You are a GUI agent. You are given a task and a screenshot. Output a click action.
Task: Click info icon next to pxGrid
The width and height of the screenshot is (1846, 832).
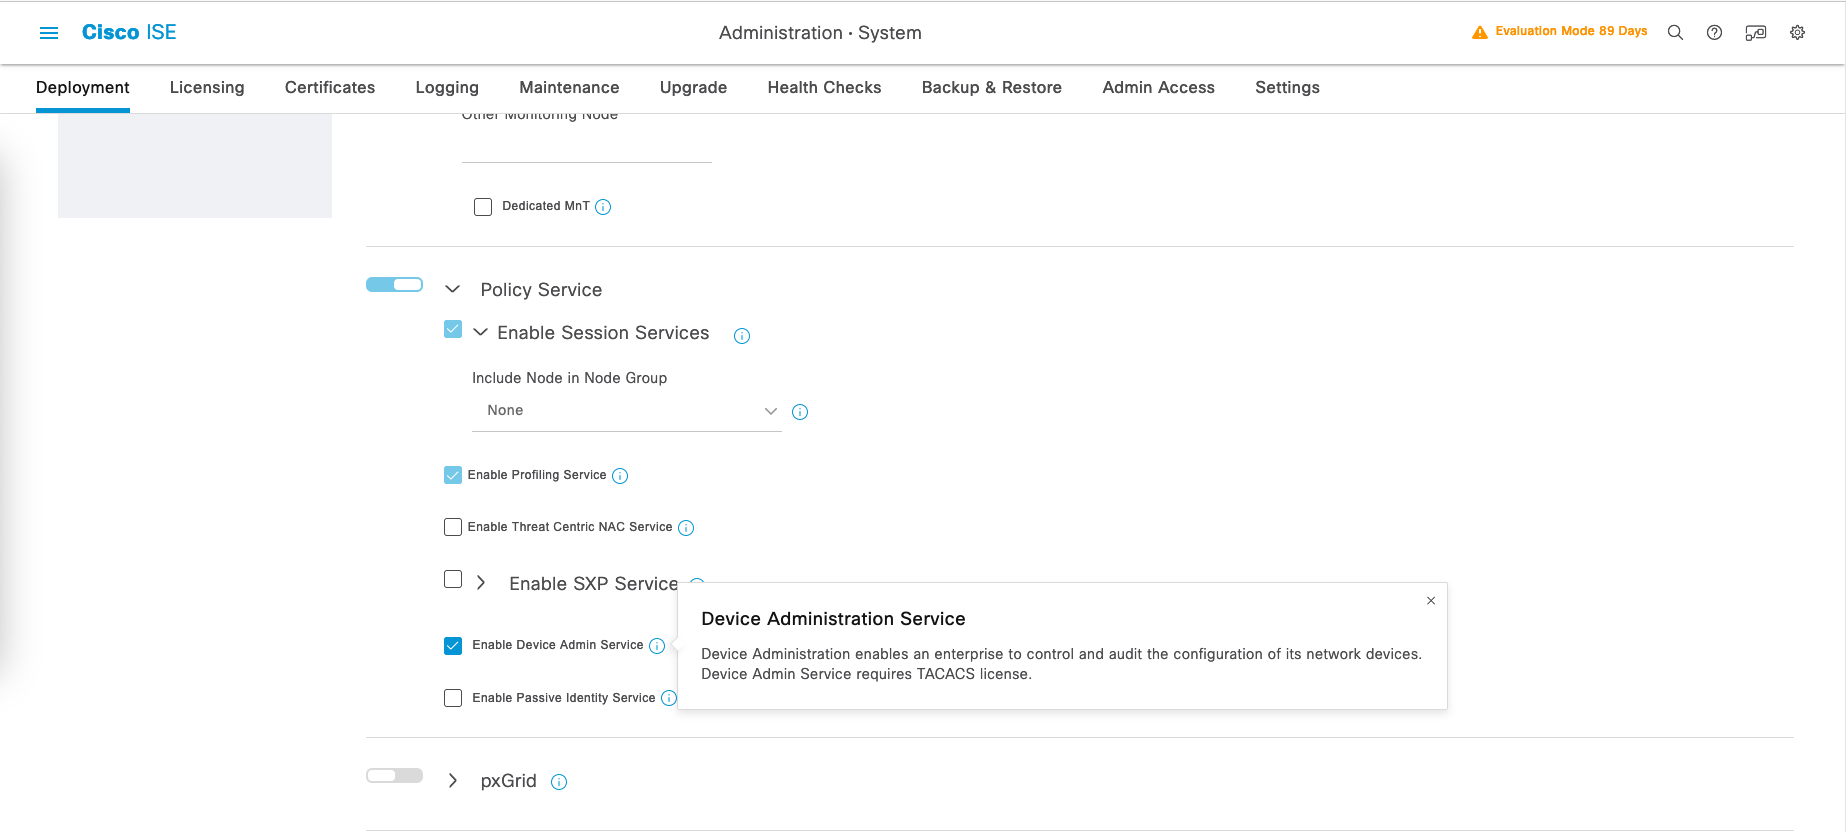[559, 782]
